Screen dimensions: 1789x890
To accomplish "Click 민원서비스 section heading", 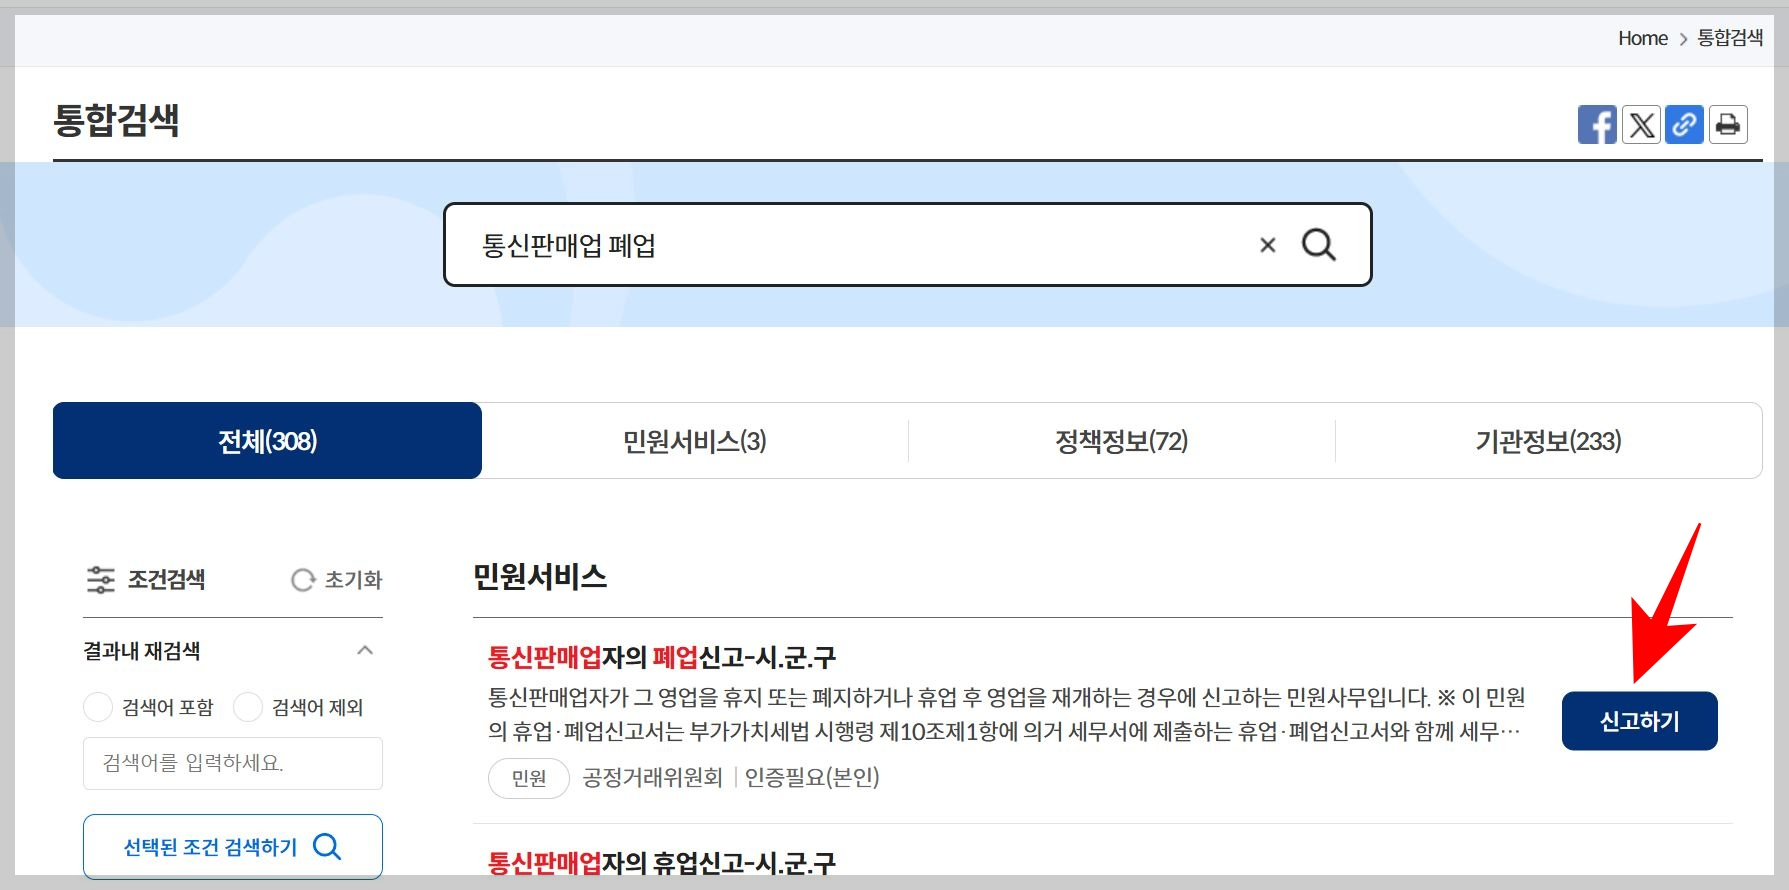I will (x=540, y=577).
